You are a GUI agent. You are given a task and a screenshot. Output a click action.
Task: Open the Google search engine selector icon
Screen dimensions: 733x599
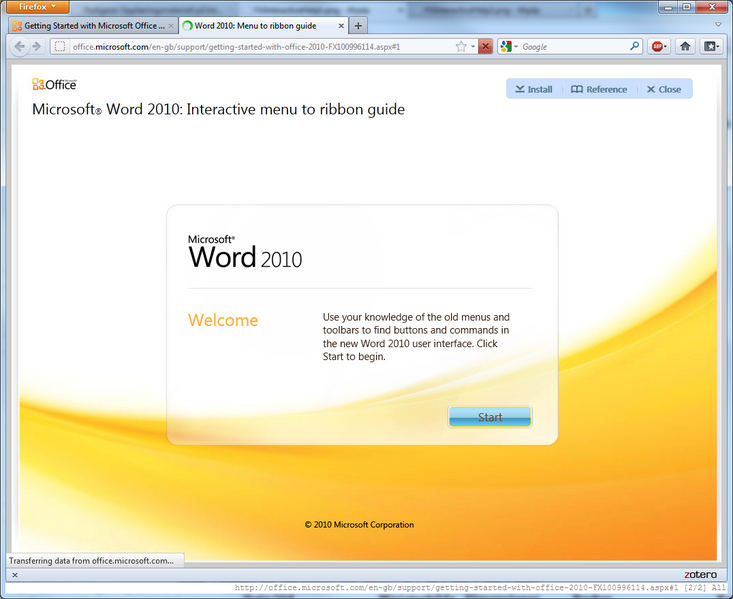[506, 46]
